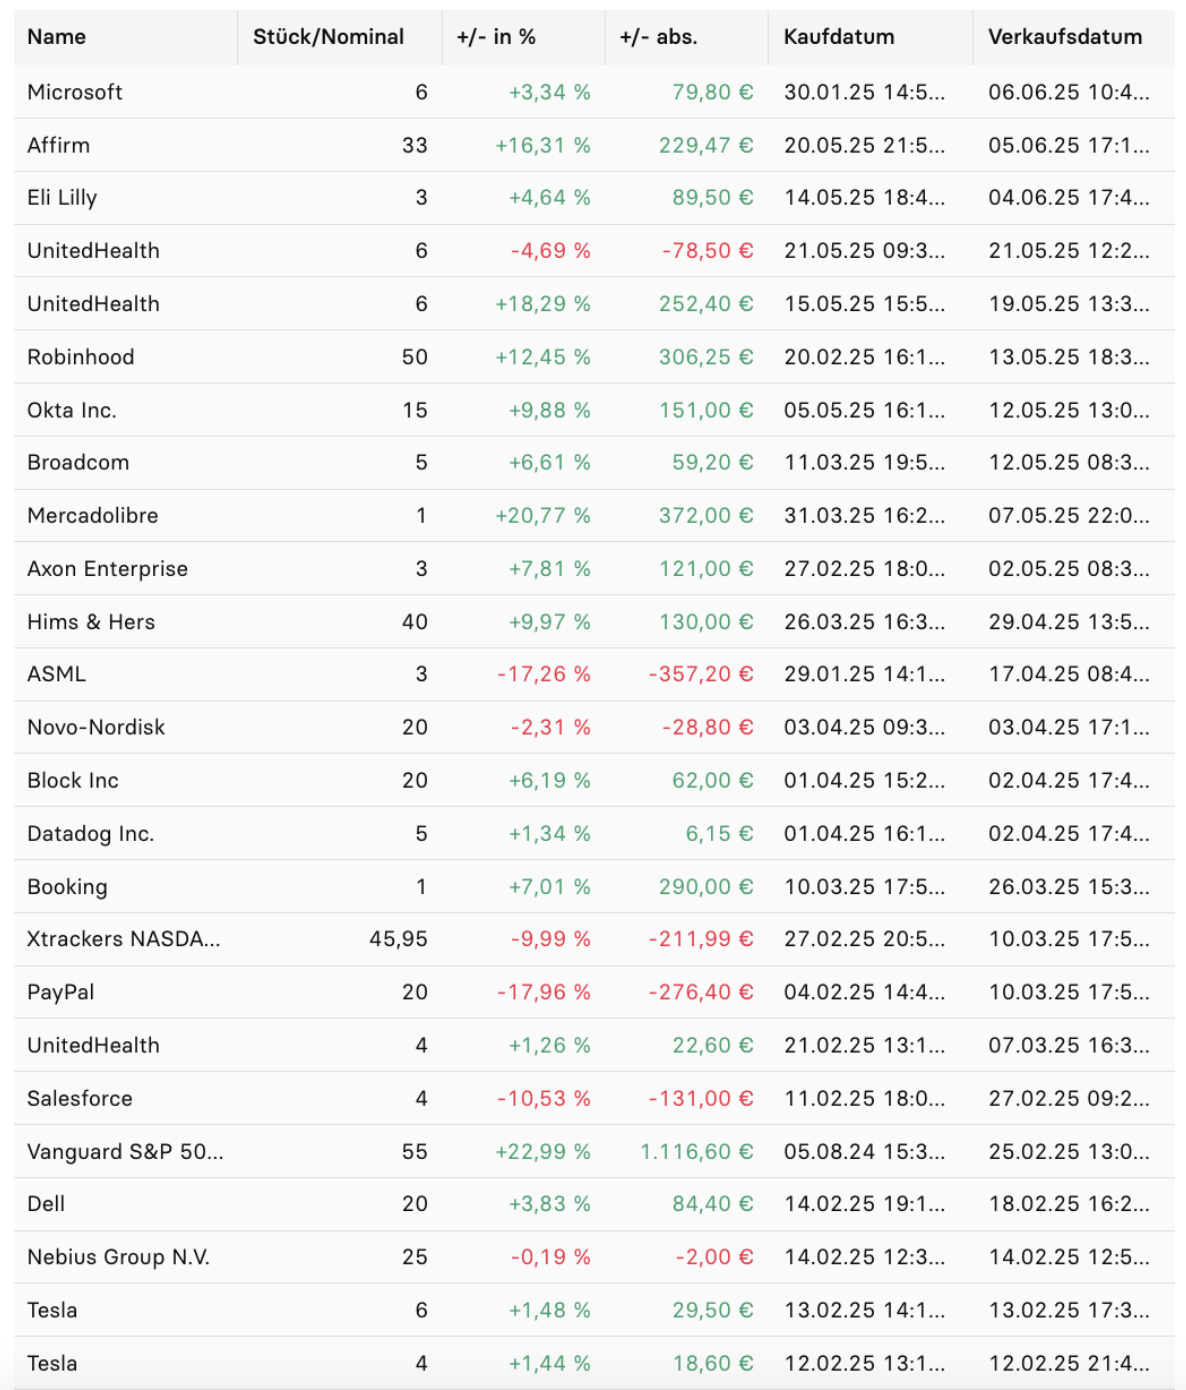This screenshot has height=1390, width=1186.
Task: Sort by Verkaufsdatum column header
Action: click(x=1065, y=37)
